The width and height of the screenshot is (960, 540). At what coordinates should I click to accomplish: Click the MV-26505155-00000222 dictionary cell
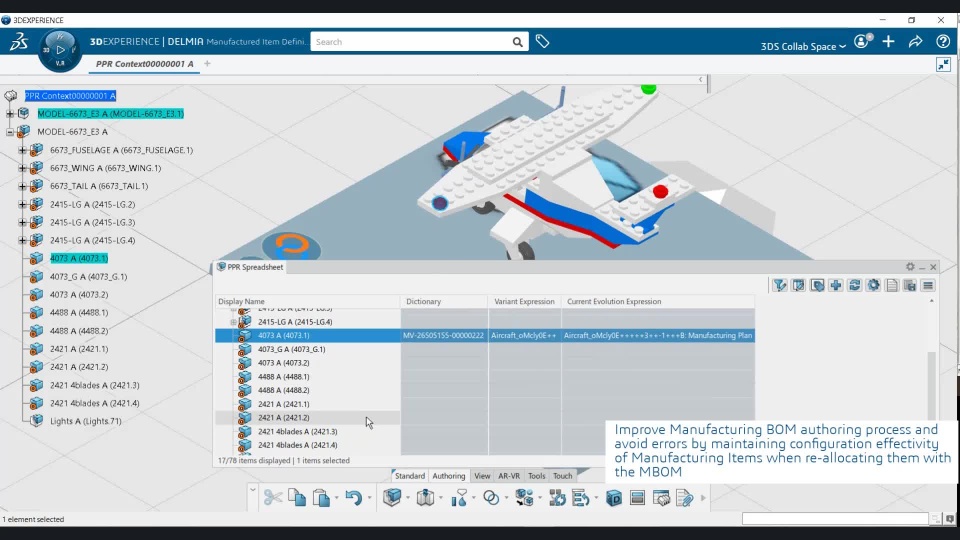[x=443, y=336]
